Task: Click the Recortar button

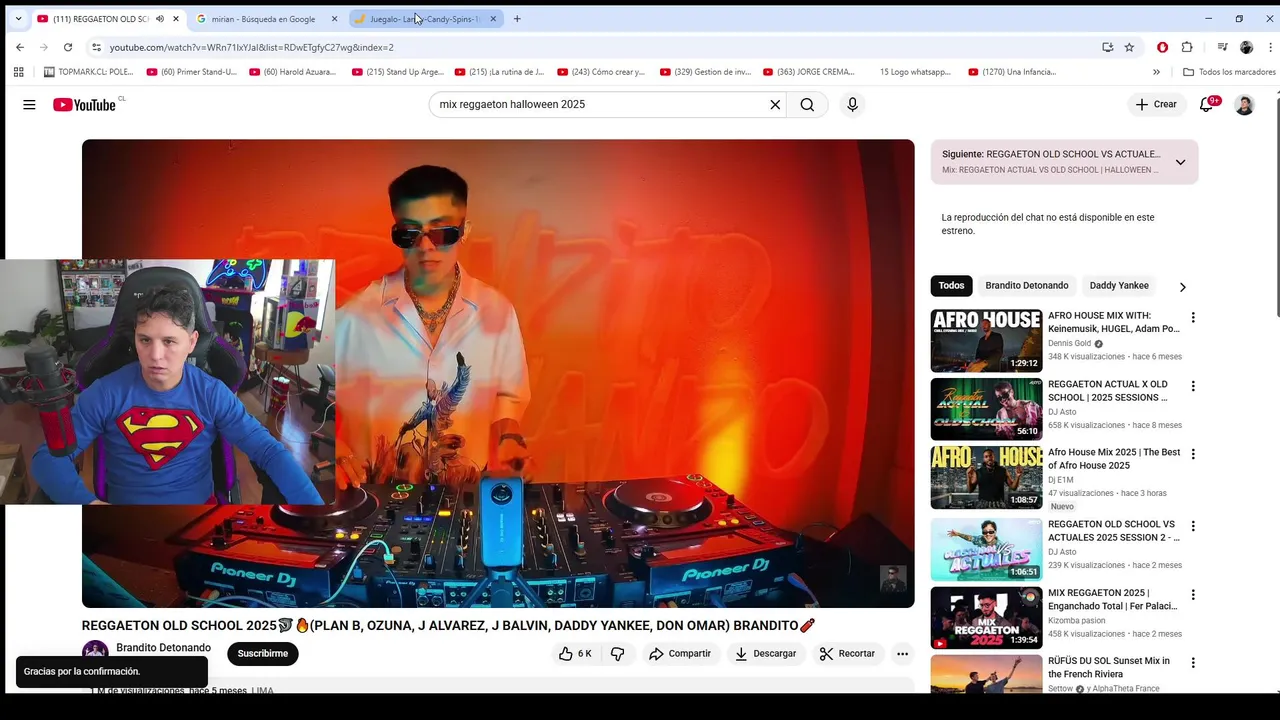Action: coord(848,654)
